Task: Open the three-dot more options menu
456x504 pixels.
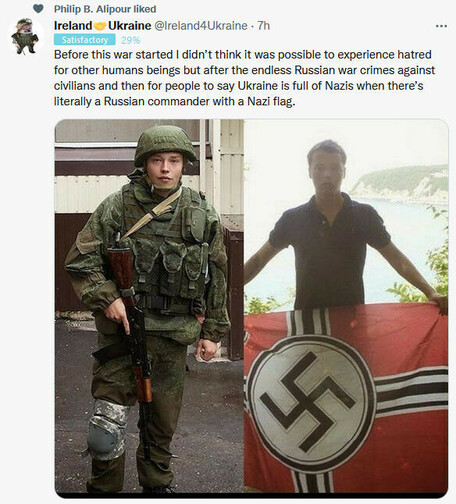Action: (441, 26)
